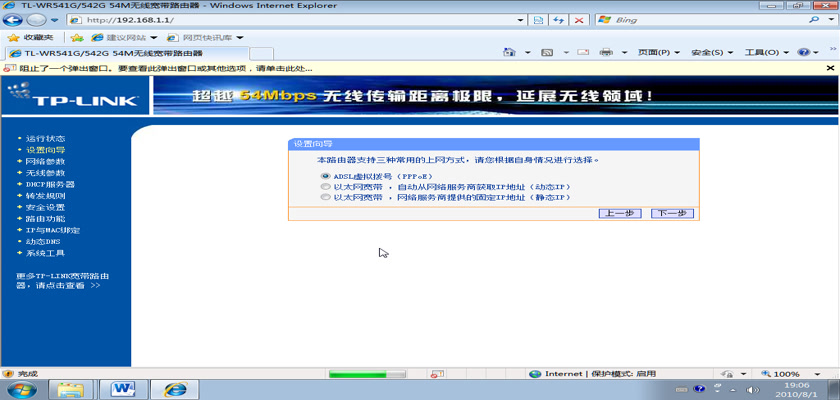840x400 pixels.
Task: Open DHCP服务器 in the router sidebar
Action: (x=50, y=185)
